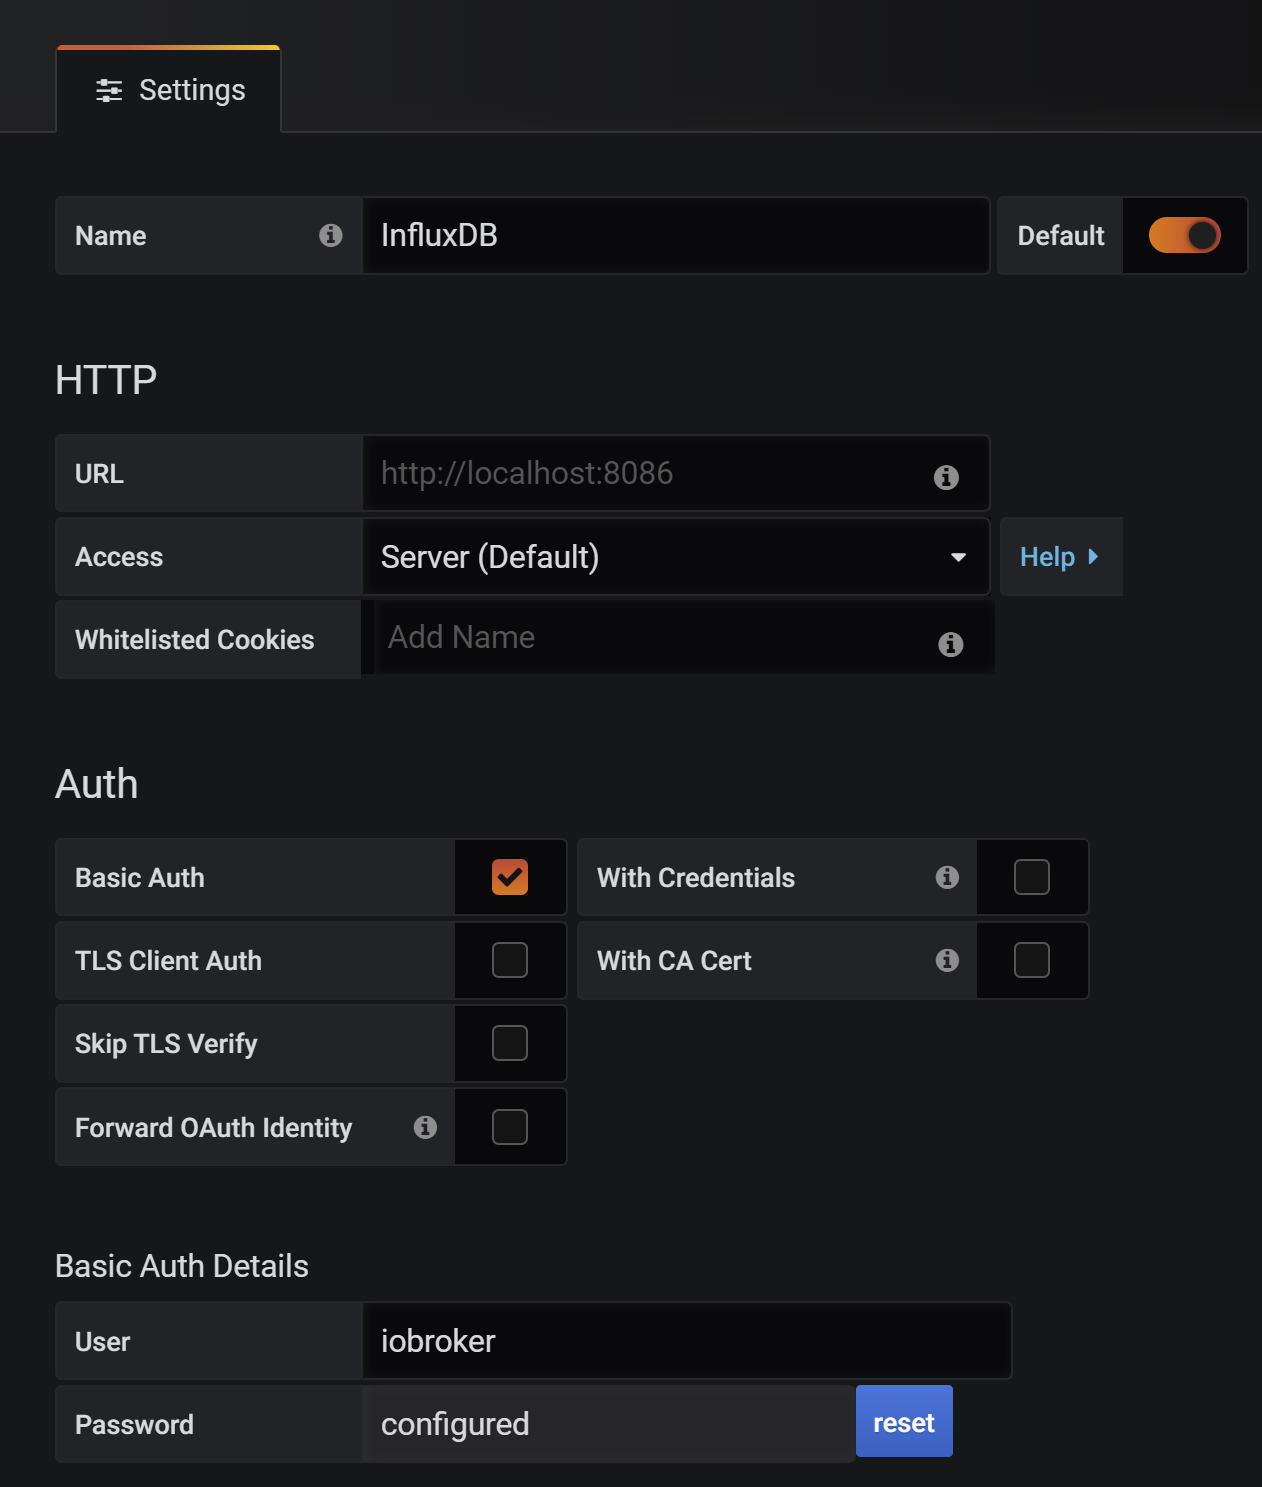Viewport: 1262px width, 1487px height.
Task: Focus the URL input field
Action: [676, 474]
